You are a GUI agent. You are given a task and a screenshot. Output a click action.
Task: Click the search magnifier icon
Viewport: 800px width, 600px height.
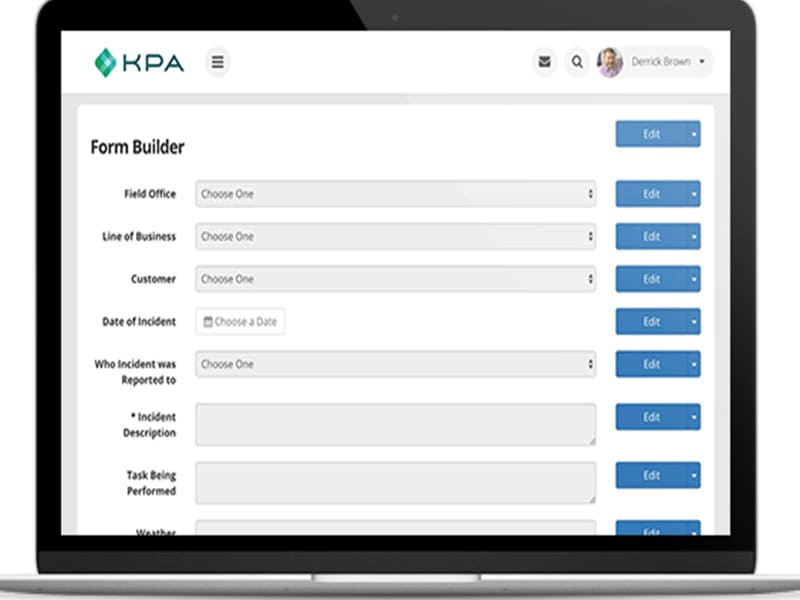pos(577,62)
